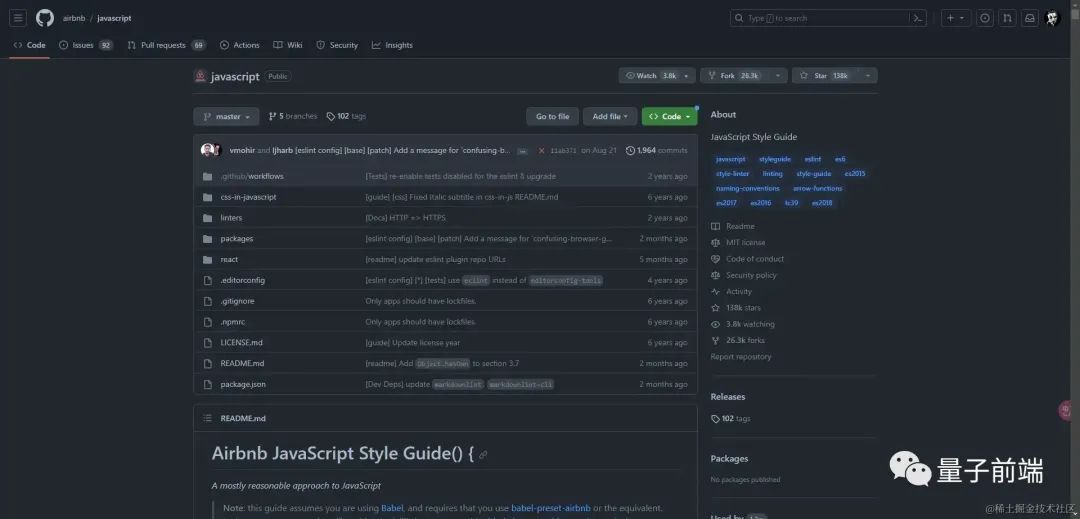Open the hamburger navigation menu
Viewport: 1080px width, 519px height.
point(18,18)
